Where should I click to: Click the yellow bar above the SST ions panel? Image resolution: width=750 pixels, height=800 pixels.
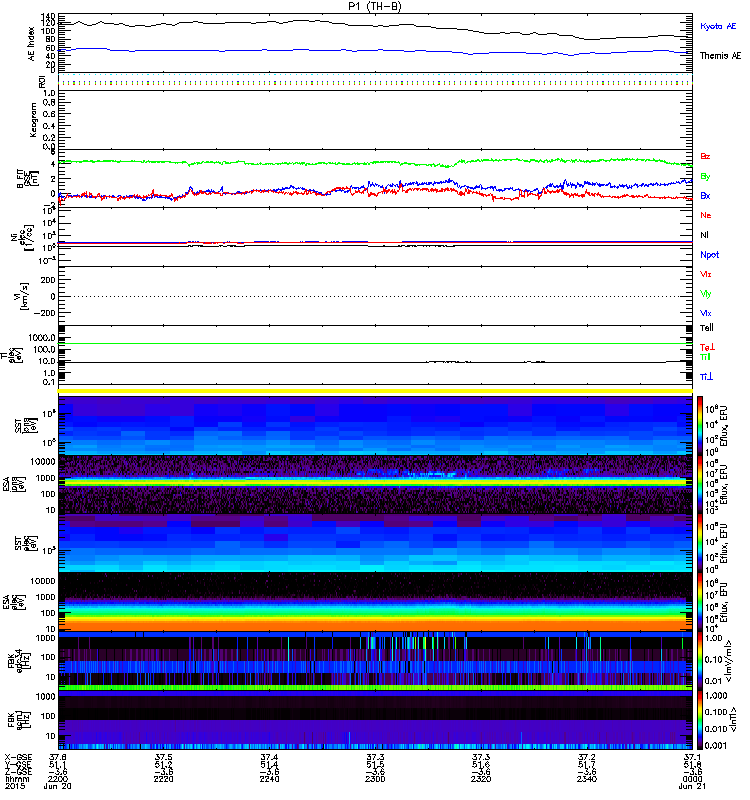pyautogui.click(x=375, y=391)
